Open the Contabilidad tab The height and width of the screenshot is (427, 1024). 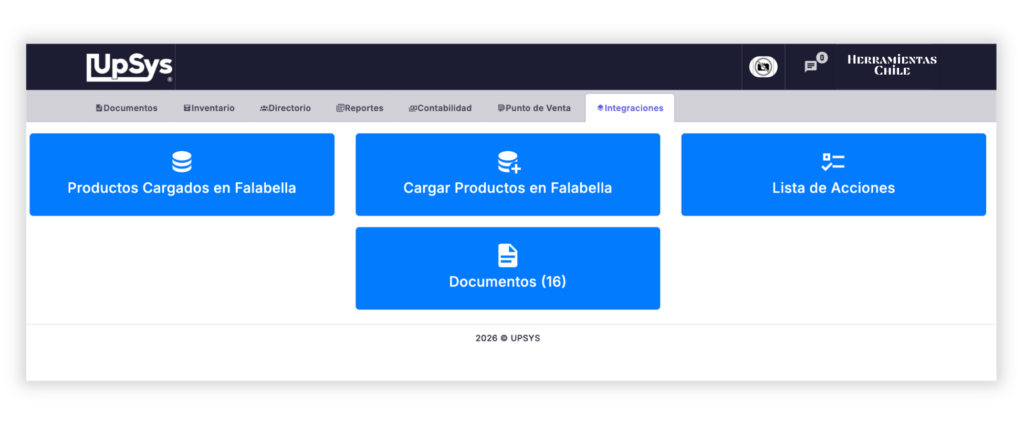pos(440,108)
